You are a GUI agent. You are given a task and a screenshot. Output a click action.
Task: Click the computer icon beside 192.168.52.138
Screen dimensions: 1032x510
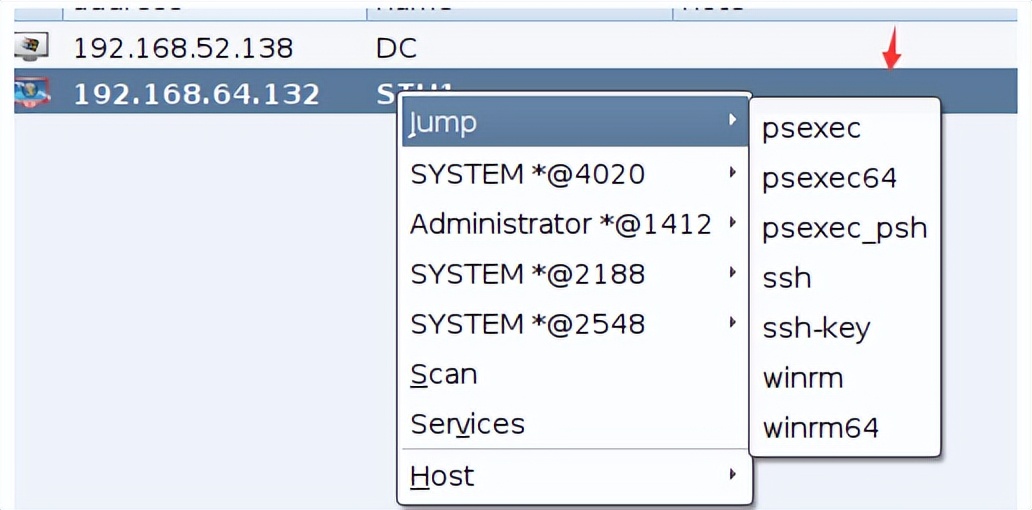coord(32,47)
